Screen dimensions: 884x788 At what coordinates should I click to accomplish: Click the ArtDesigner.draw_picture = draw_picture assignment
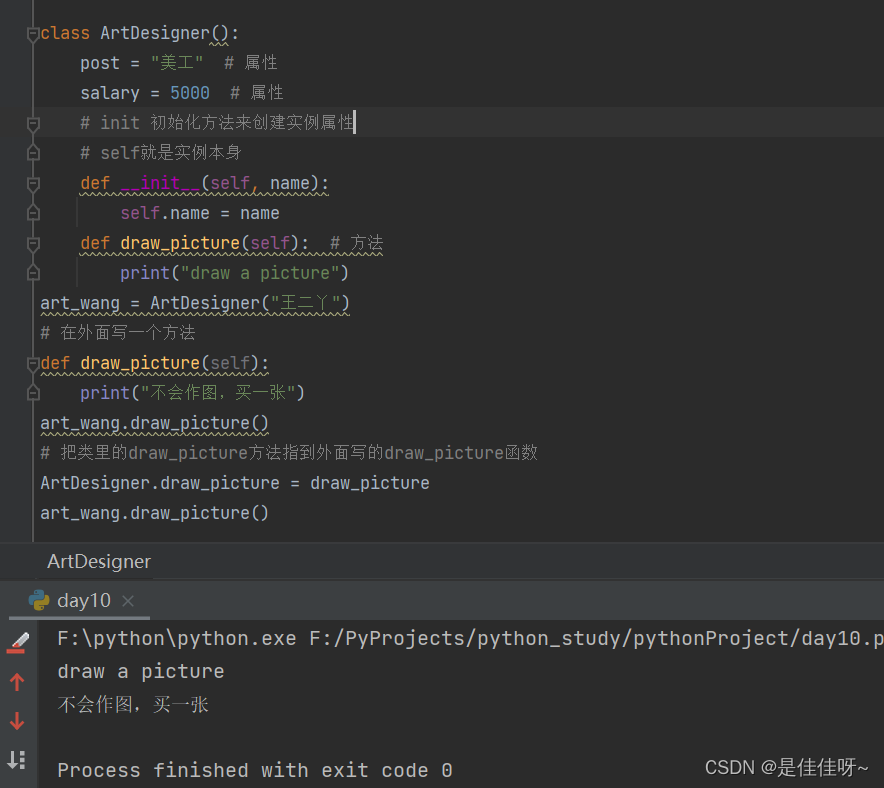[x=235, y=483]
